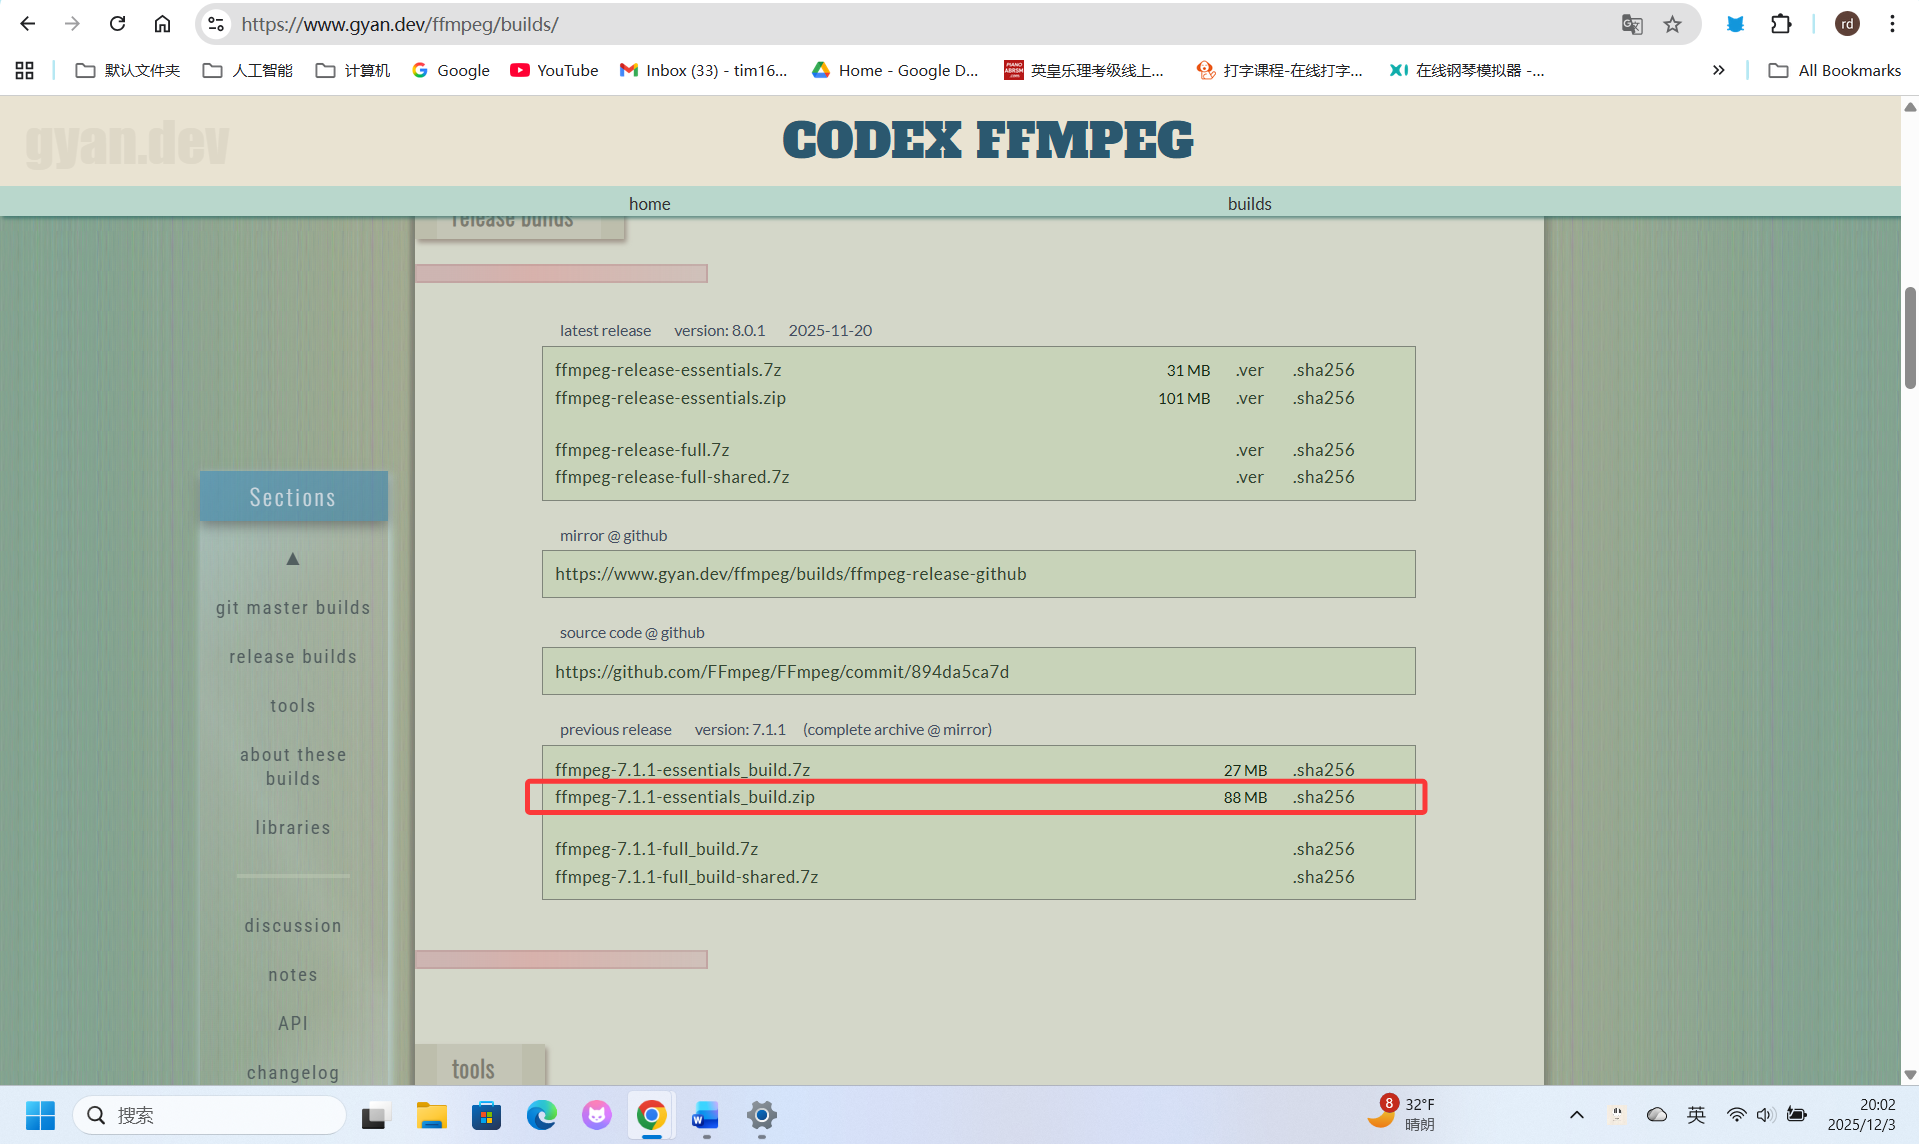Download ffmpeg-7.1.1-essentials_build.zip
This screenshot has width=1919, height=1144.
point(685,797)
